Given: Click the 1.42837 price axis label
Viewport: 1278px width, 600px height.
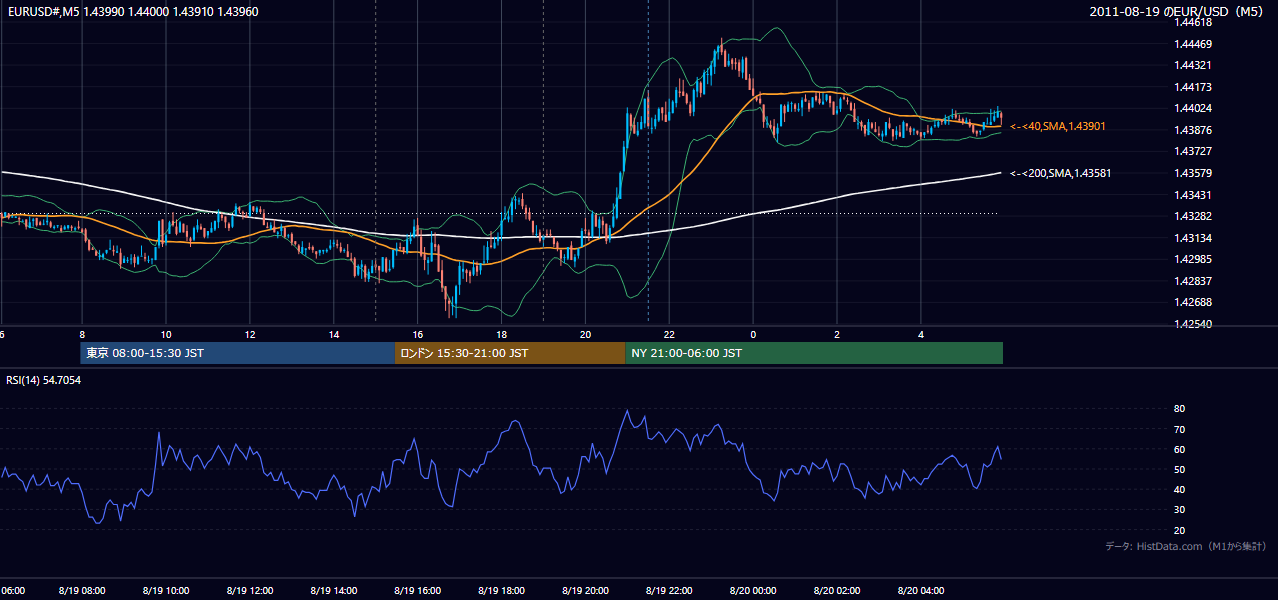Looking at the screenshot, I should tap(1193, 281).
